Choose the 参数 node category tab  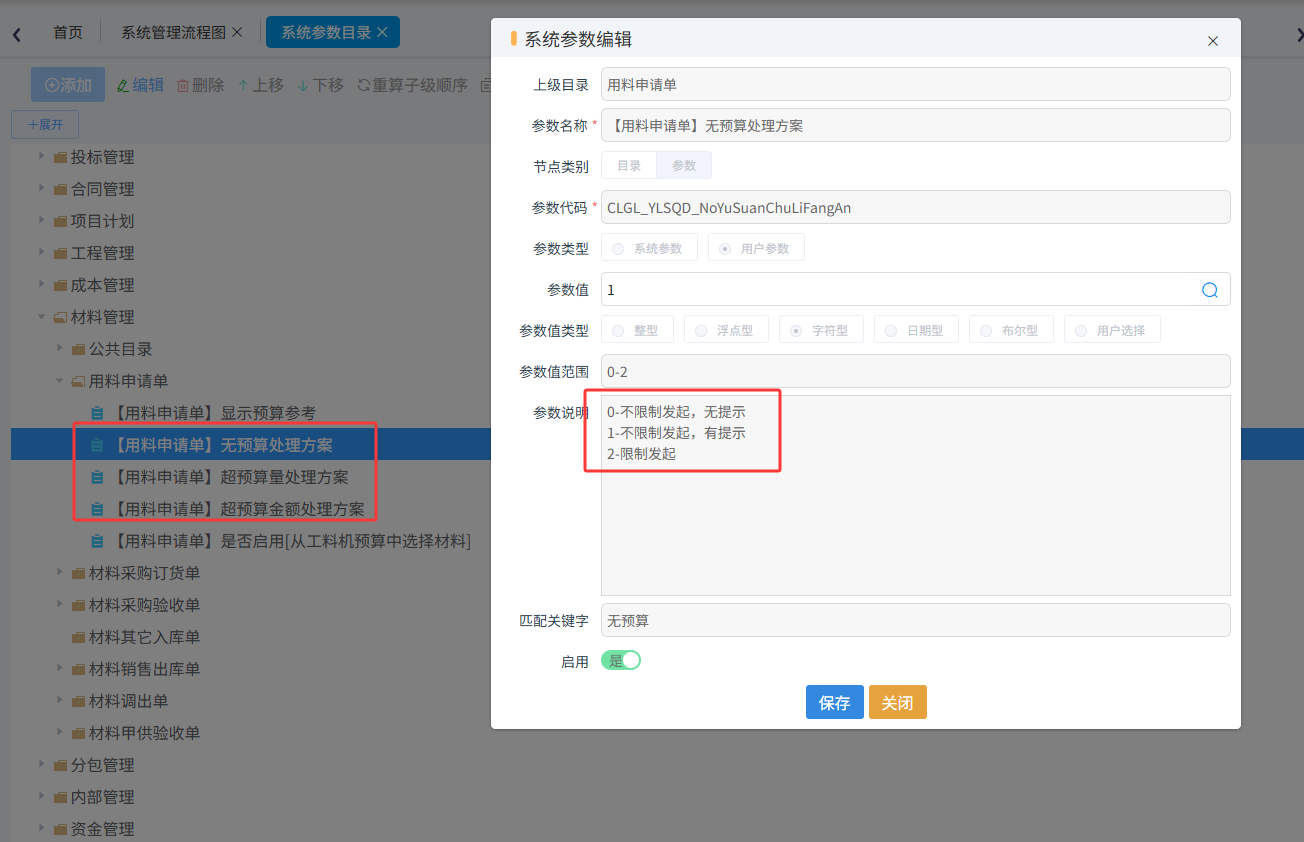coord(684,166)
